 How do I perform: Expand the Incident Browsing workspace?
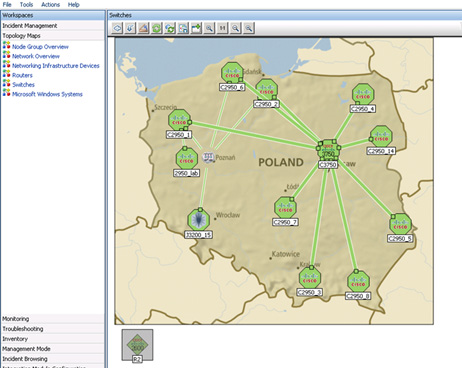point(53,359)
